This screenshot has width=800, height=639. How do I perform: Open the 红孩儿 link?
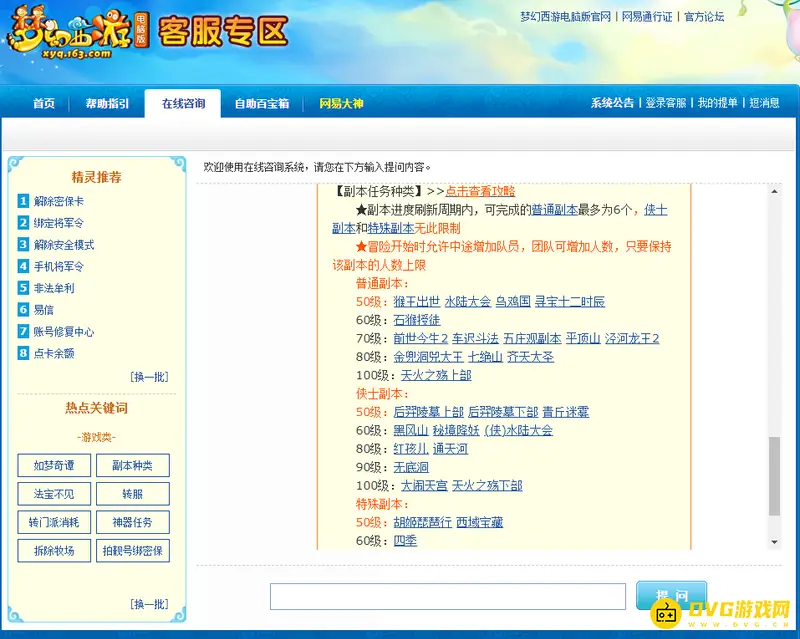[x=411, y=449]
